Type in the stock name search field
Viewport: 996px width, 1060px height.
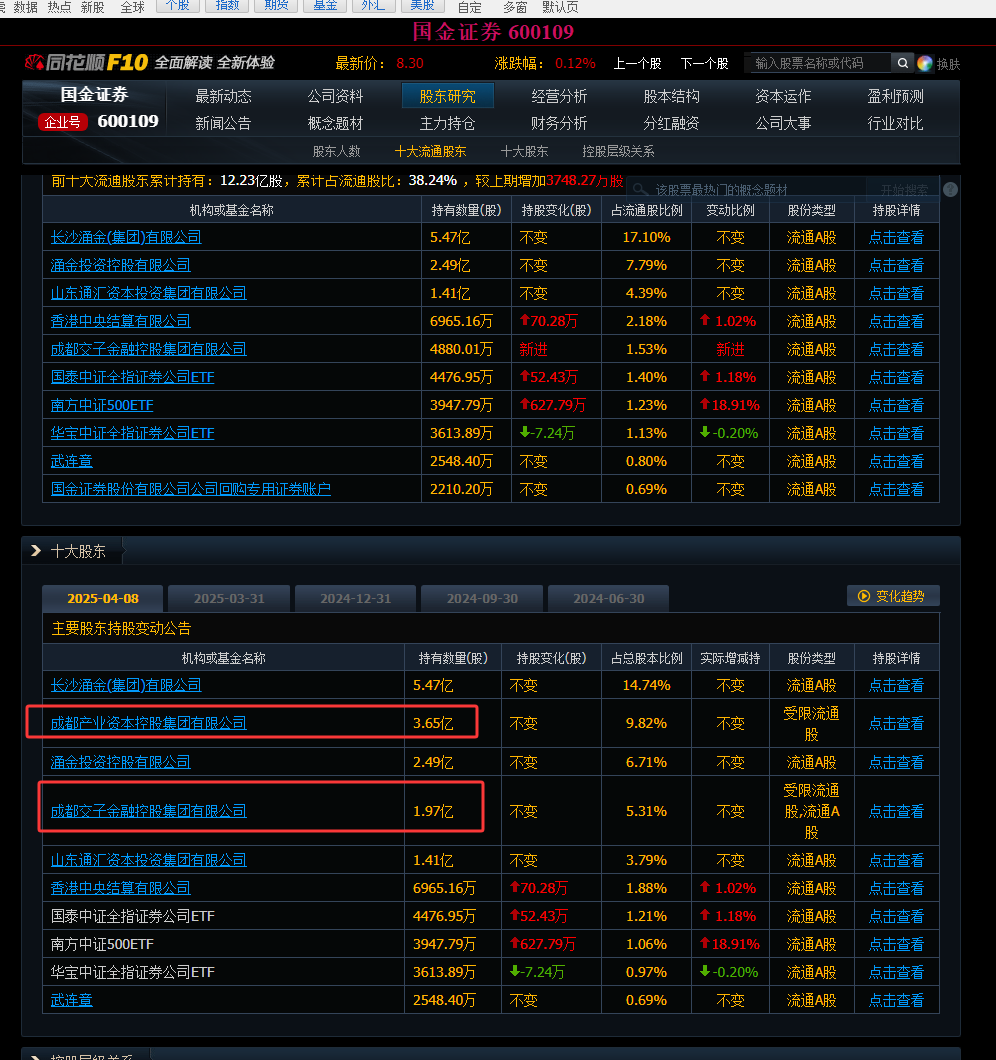pyautogui.click(x=819, y=63)
